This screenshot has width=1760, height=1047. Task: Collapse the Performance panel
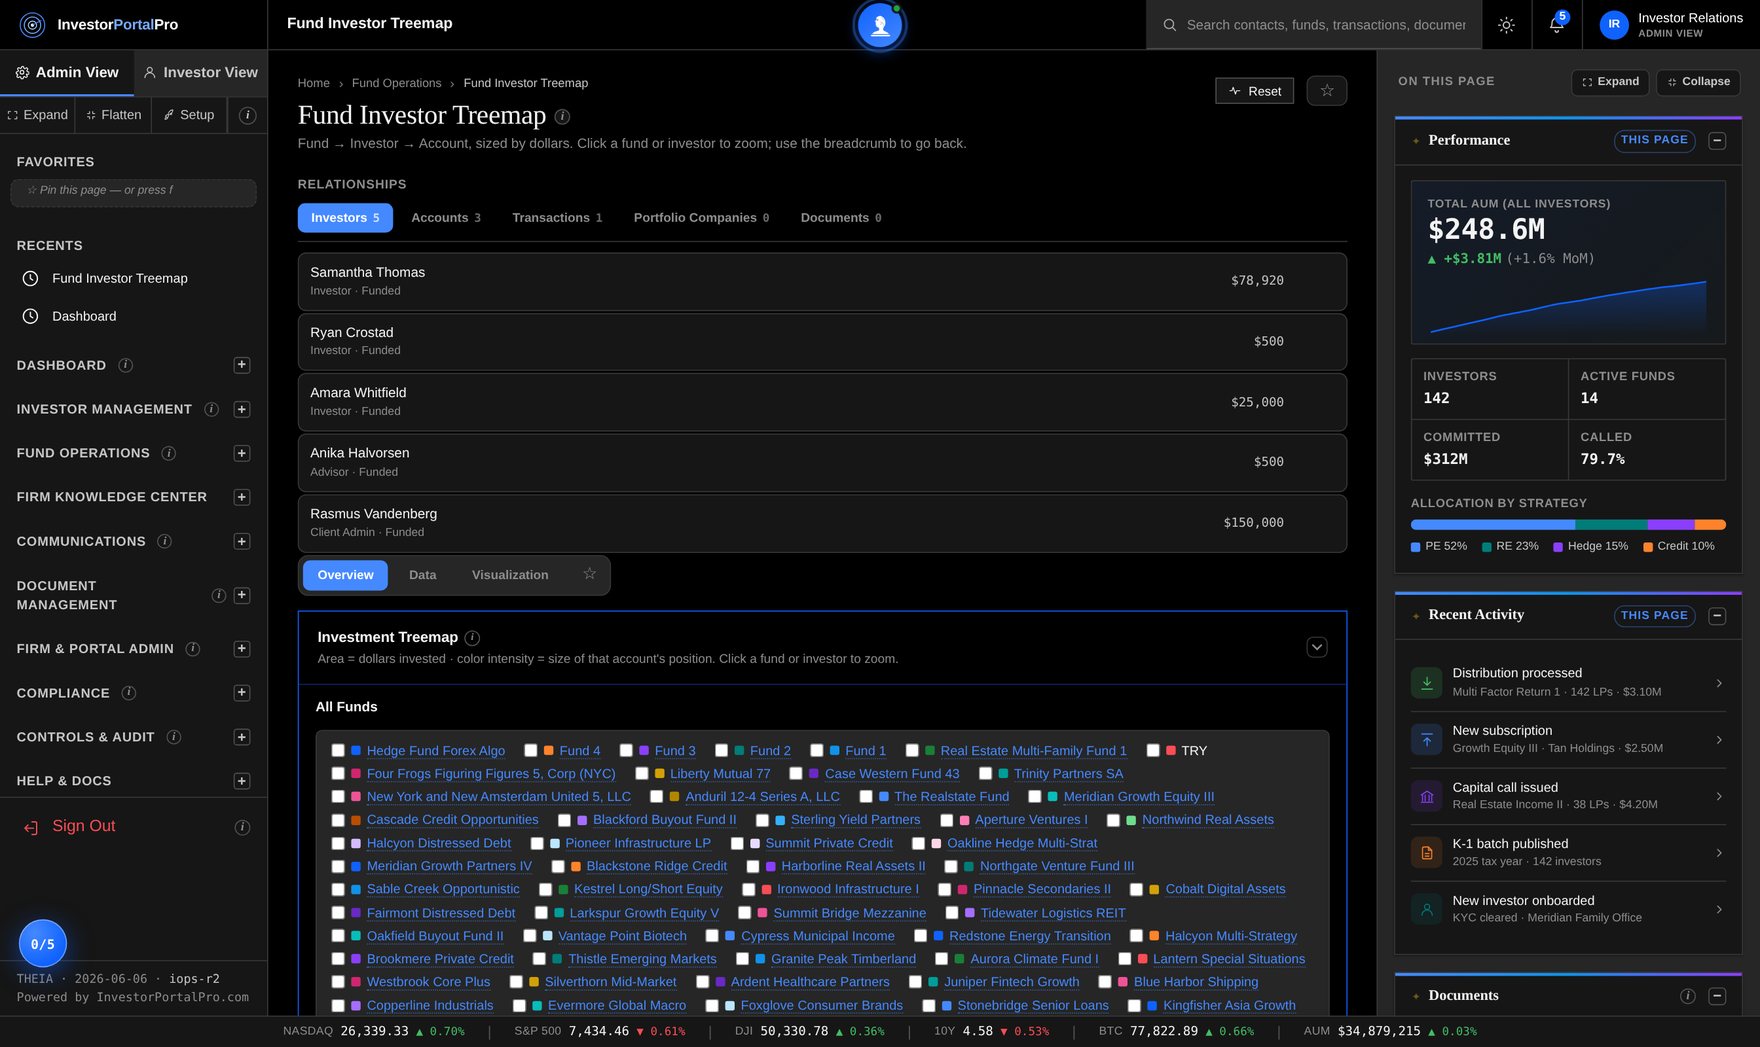tap(1717, 141)
